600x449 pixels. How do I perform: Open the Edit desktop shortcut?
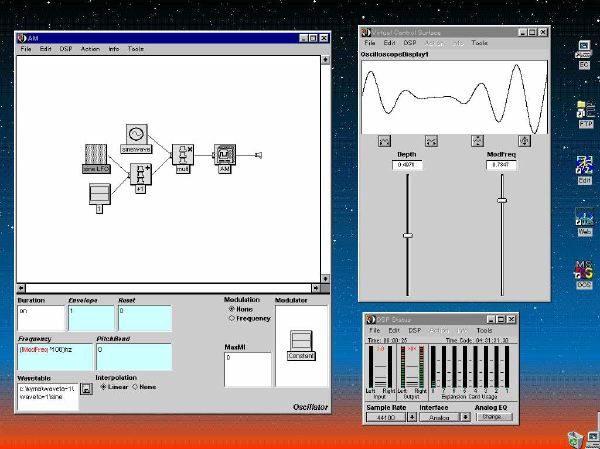tap(585, 170)
